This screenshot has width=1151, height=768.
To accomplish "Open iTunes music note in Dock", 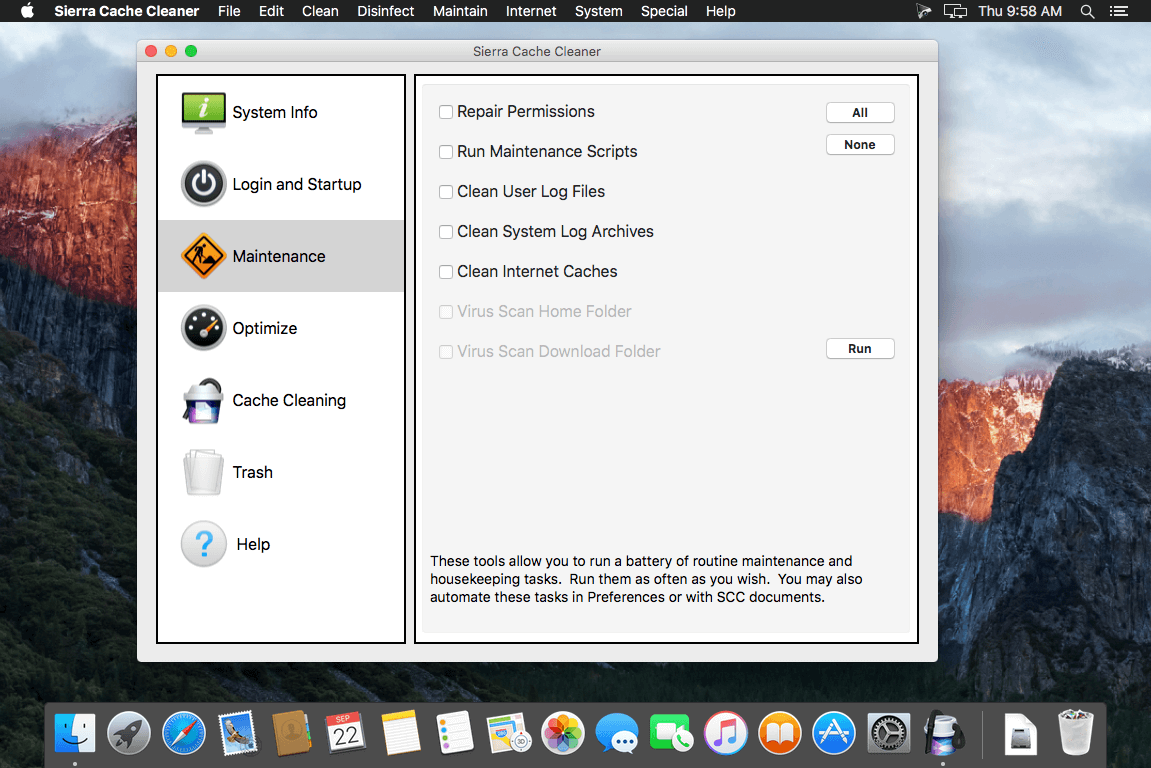I will (x=725, y=733).
